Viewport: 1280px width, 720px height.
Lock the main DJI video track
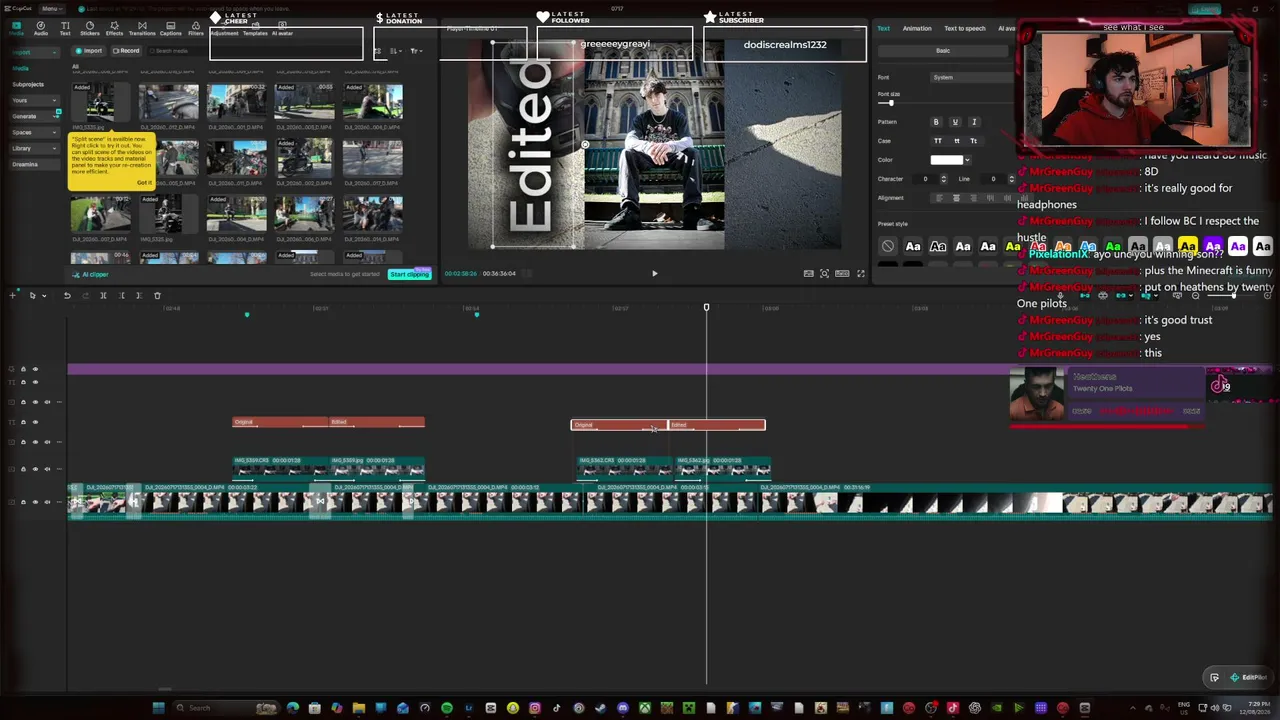(x=24, y=502)
